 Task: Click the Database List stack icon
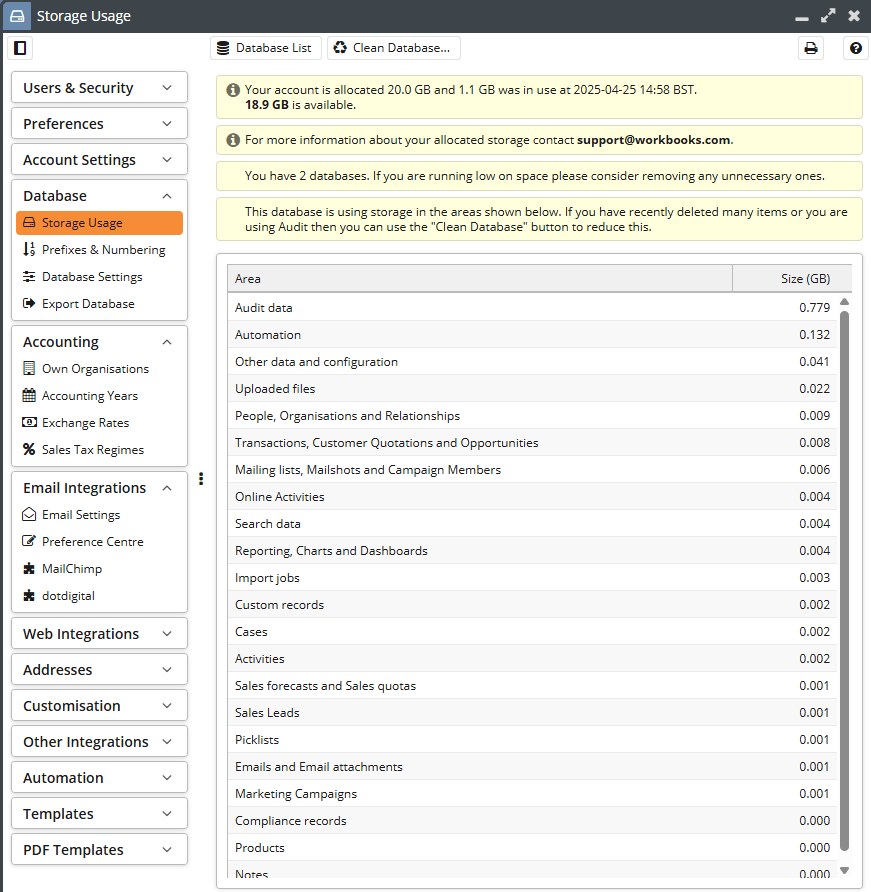224,48
